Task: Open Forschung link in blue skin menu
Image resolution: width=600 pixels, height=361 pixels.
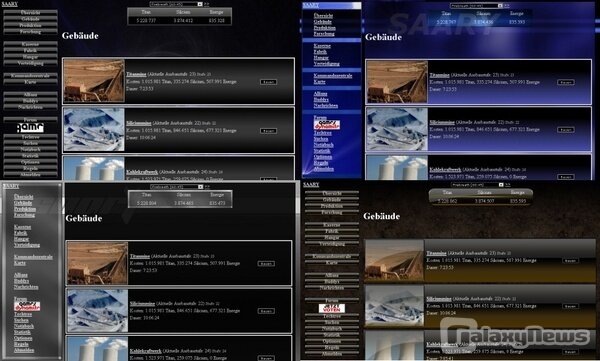Action: click(x=324, y=34)
